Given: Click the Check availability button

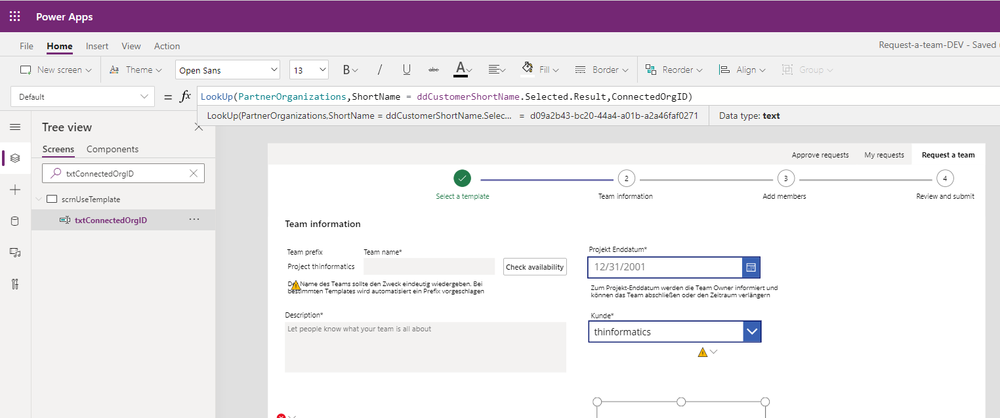Looking at the screenshot, I should [535, 267].
